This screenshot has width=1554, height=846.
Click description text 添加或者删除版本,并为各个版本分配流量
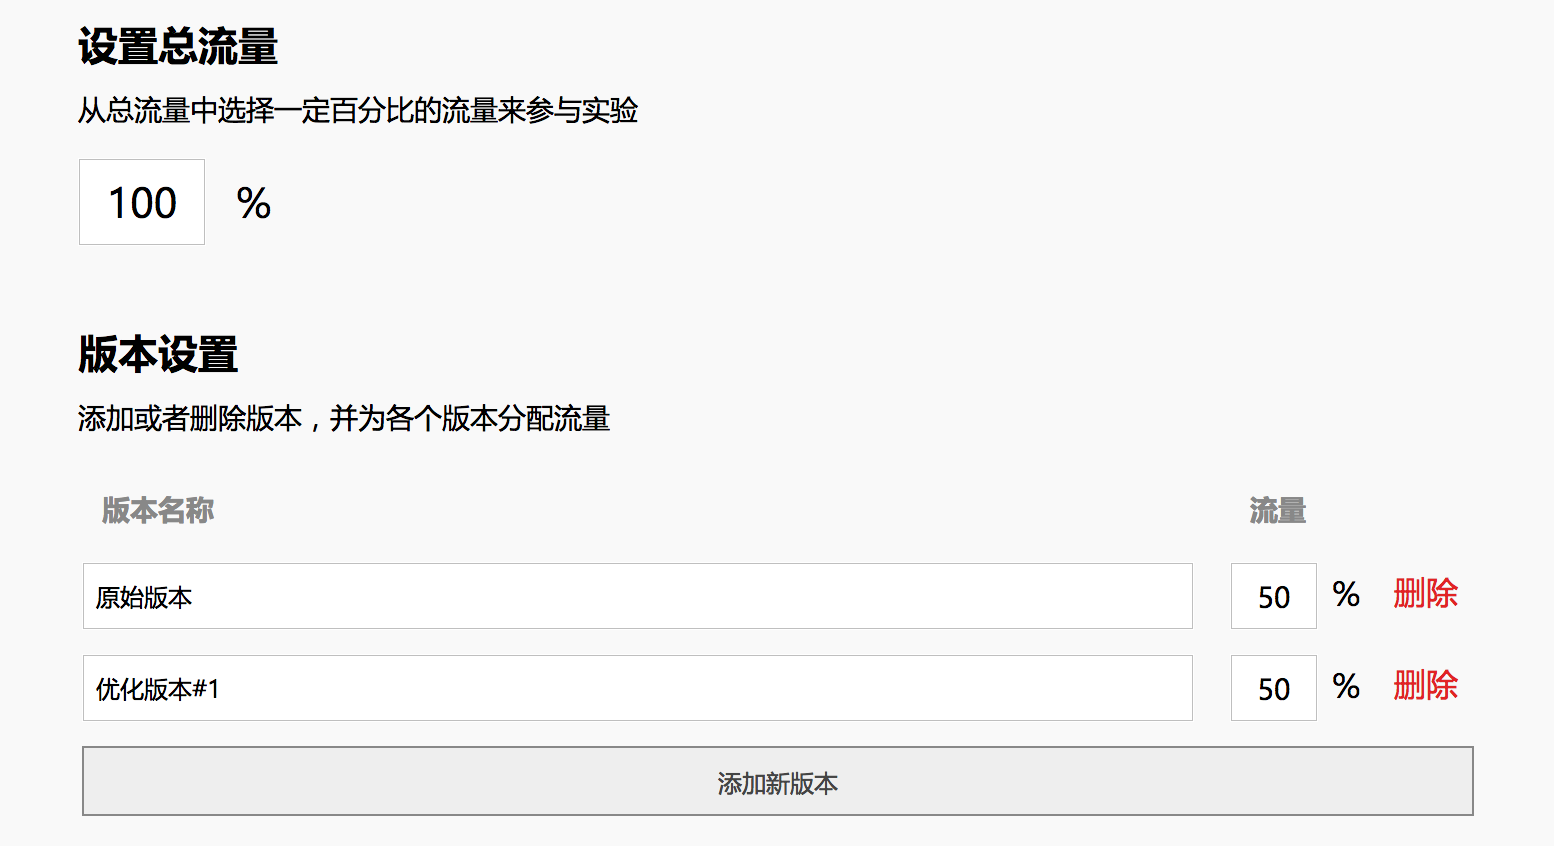[344, 418]
